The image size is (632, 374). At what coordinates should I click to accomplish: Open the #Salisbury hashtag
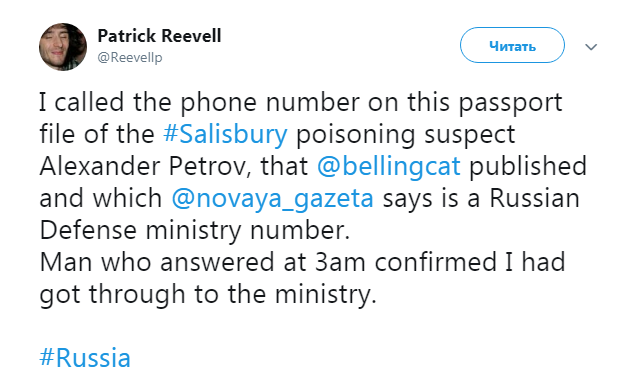click(225, 134)
